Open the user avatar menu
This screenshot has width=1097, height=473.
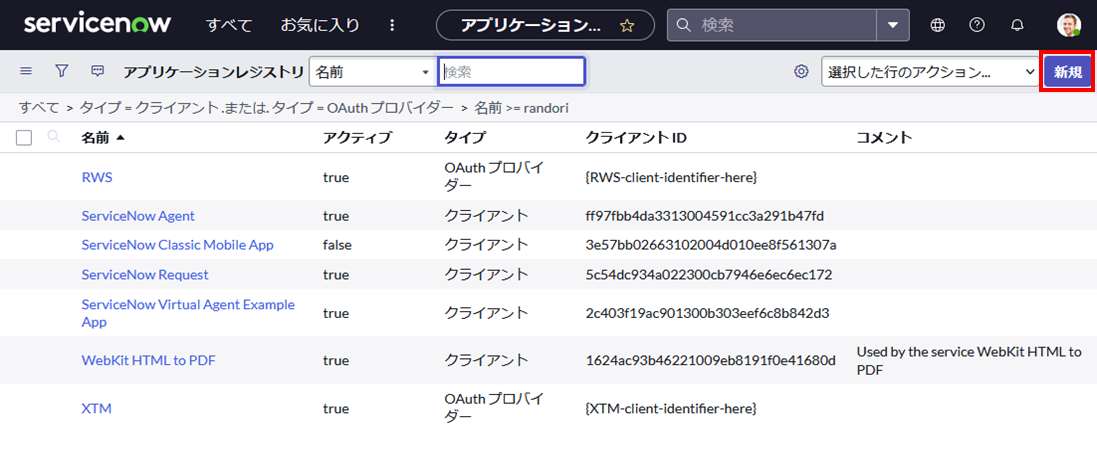coord(1068,25)
